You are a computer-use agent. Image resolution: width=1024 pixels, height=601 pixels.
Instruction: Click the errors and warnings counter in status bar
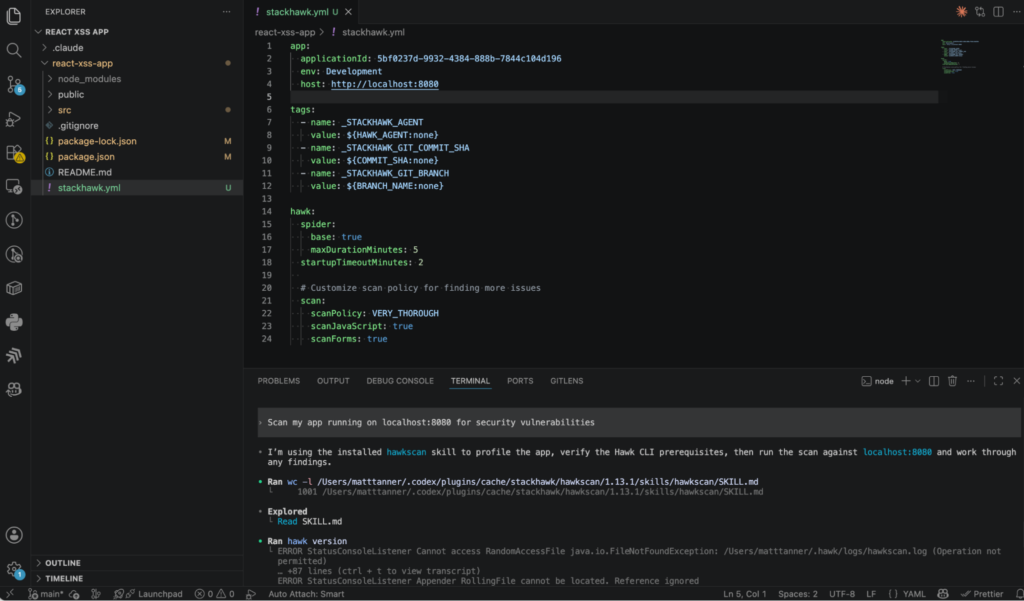(x=214, y=594)
